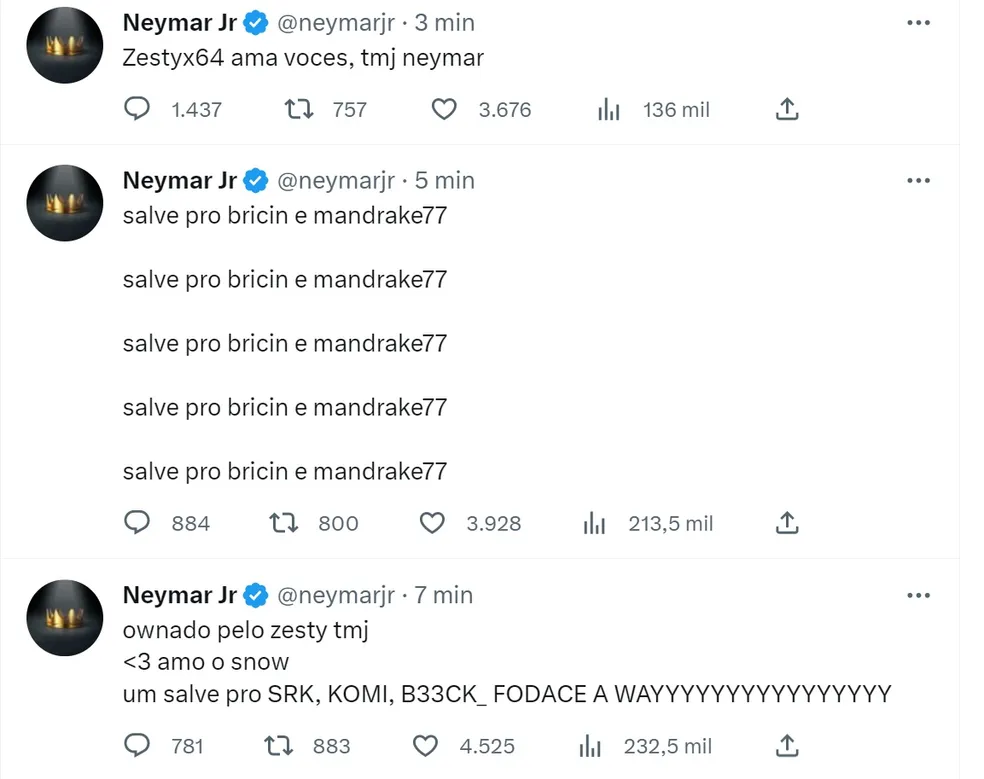This screenshot has width=984, height=779.
Task: Open view stats showing 213,5 mil
Action: tap(595, 523)
